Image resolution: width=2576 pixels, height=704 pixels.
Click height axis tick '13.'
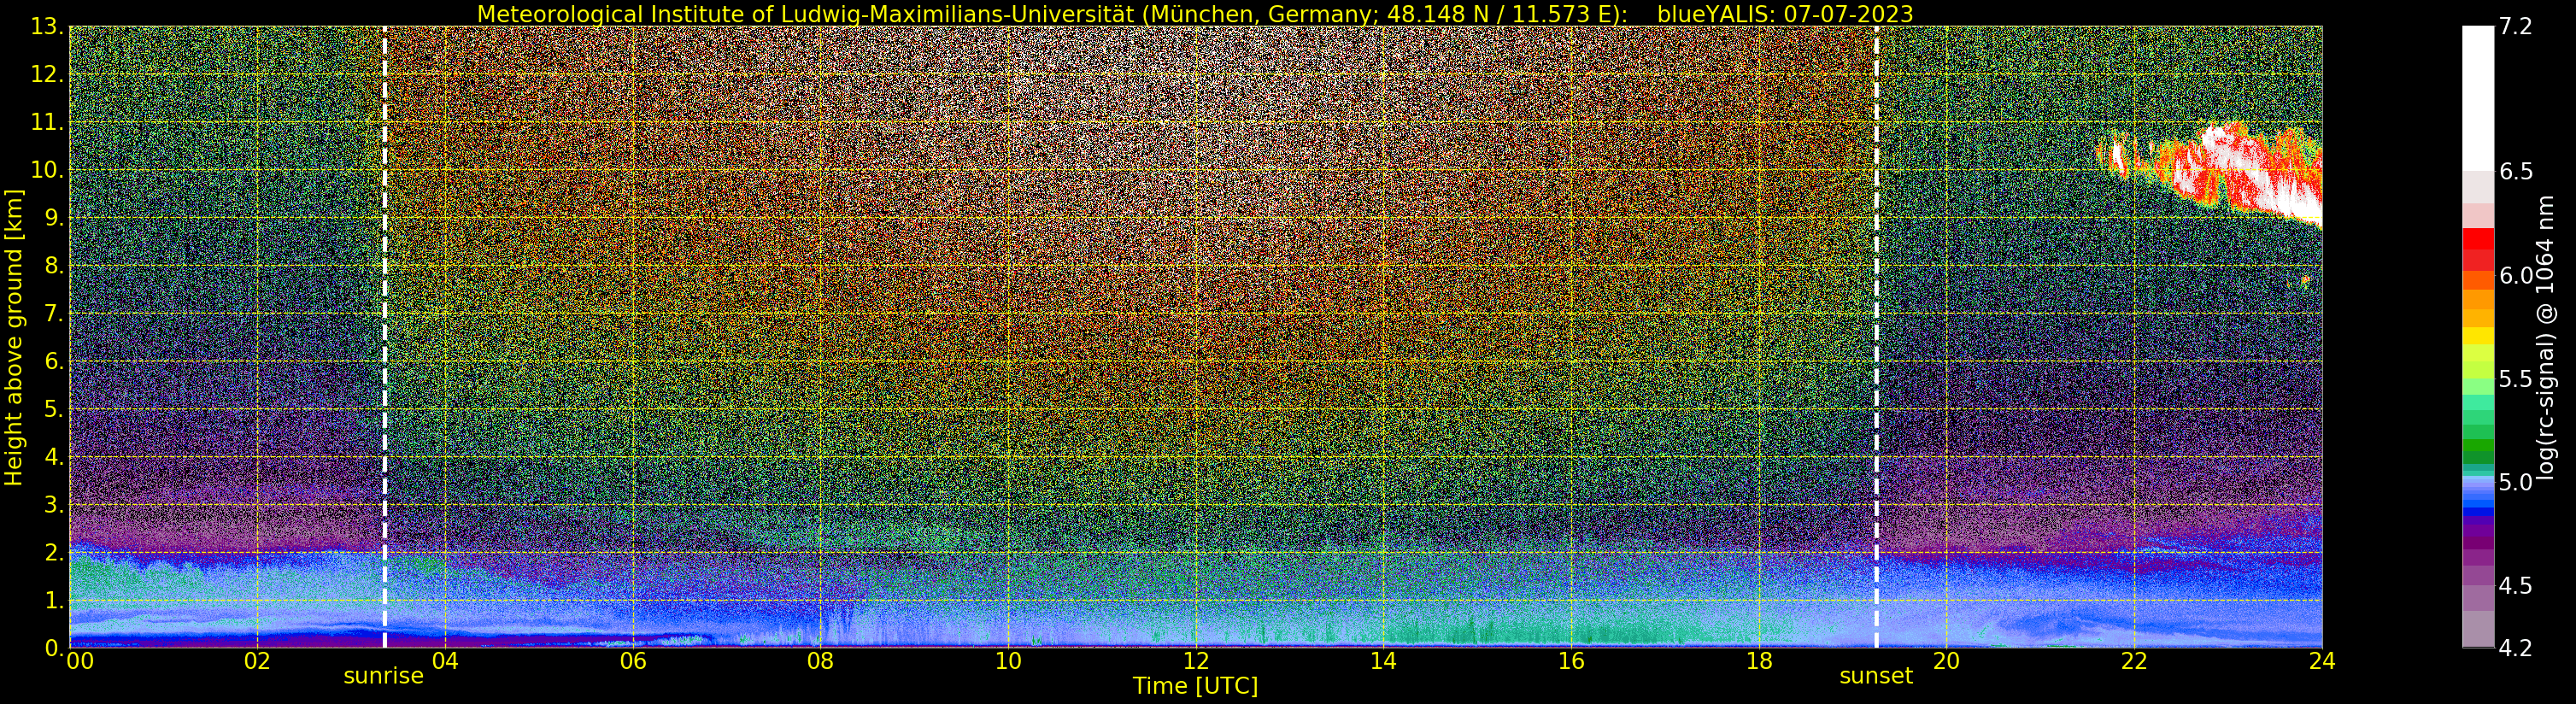click(x=48, y=27)
